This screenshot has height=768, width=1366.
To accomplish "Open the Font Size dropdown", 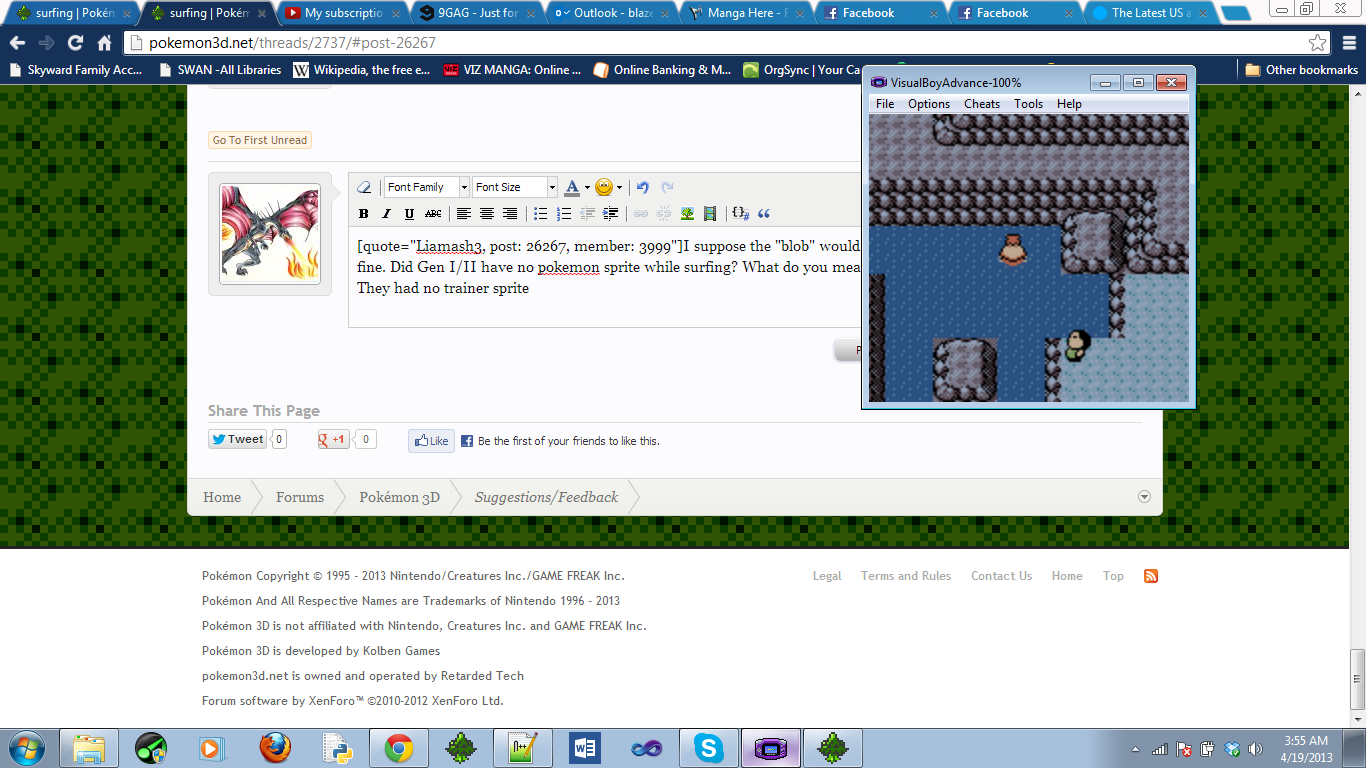I will pyautogui.click(x=515, y=187).
